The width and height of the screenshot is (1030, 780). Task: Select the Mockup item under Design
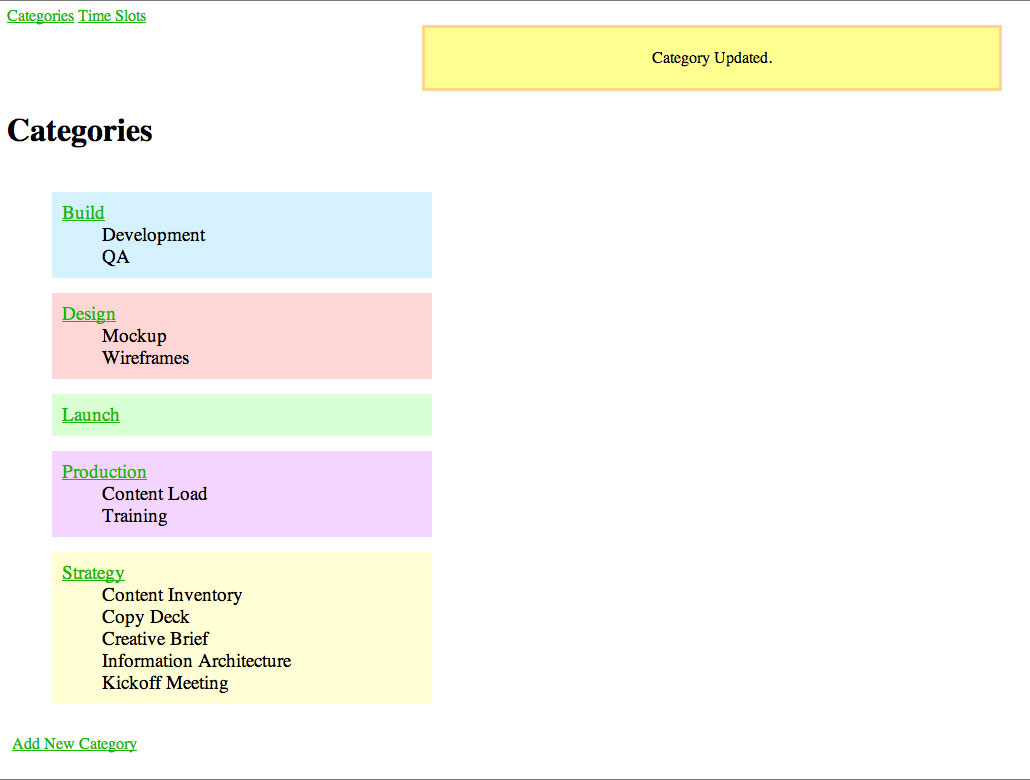[x=134, y=336]
